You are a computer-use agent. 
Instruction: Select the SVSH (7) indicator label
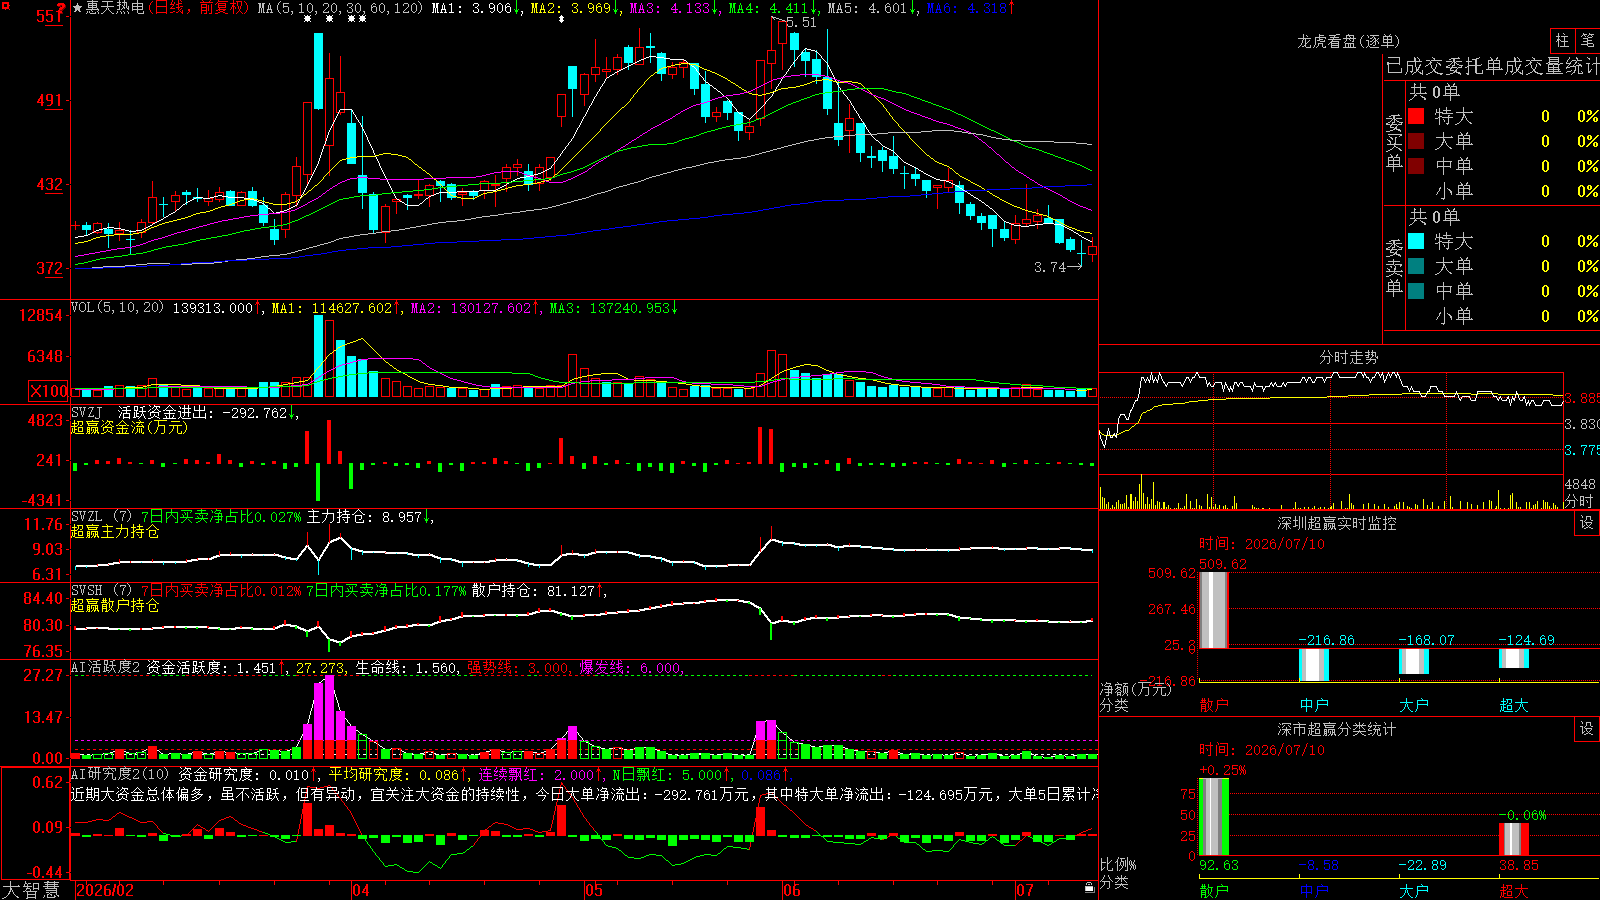[101, 591]
